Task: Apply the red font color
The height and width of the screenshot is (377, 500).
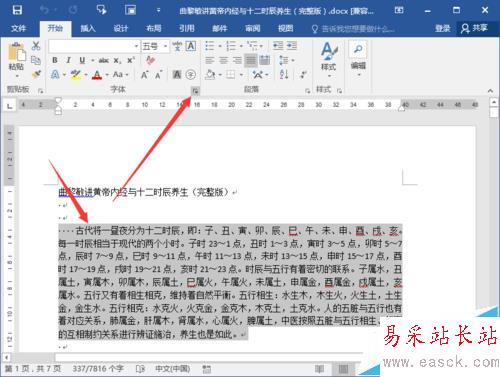Action: pyautogui.click(x=97, y=75)
